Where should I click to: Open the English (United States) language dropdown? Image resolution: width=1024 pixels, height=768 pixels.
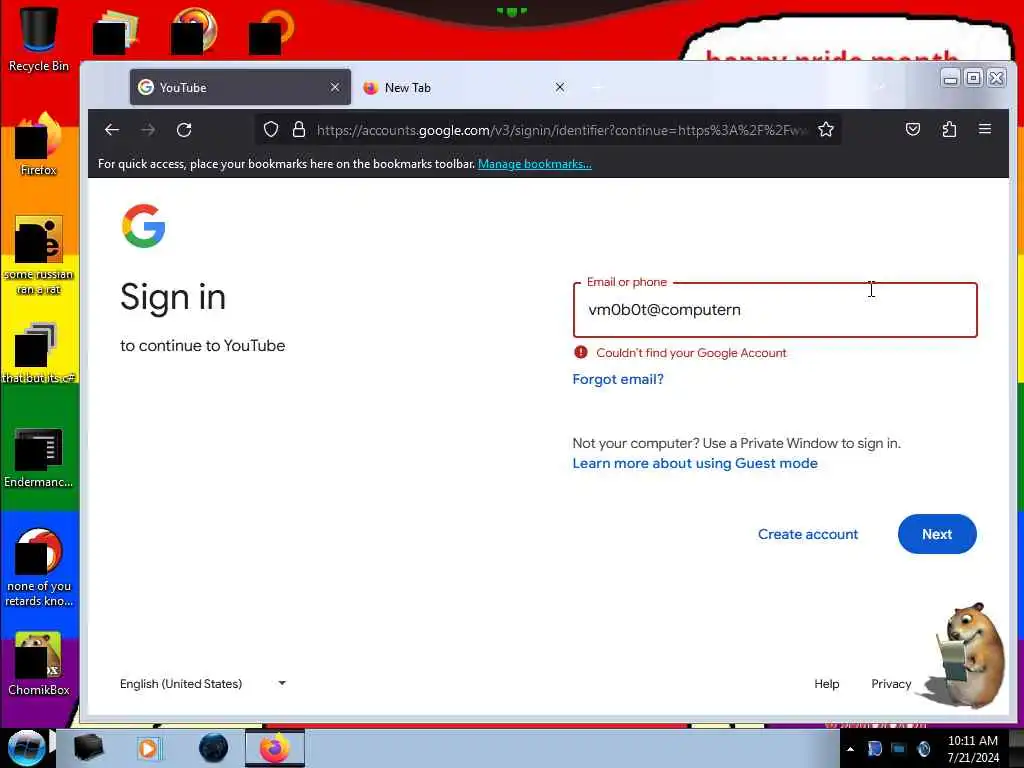pyautogui.click(x=203, y=684)
